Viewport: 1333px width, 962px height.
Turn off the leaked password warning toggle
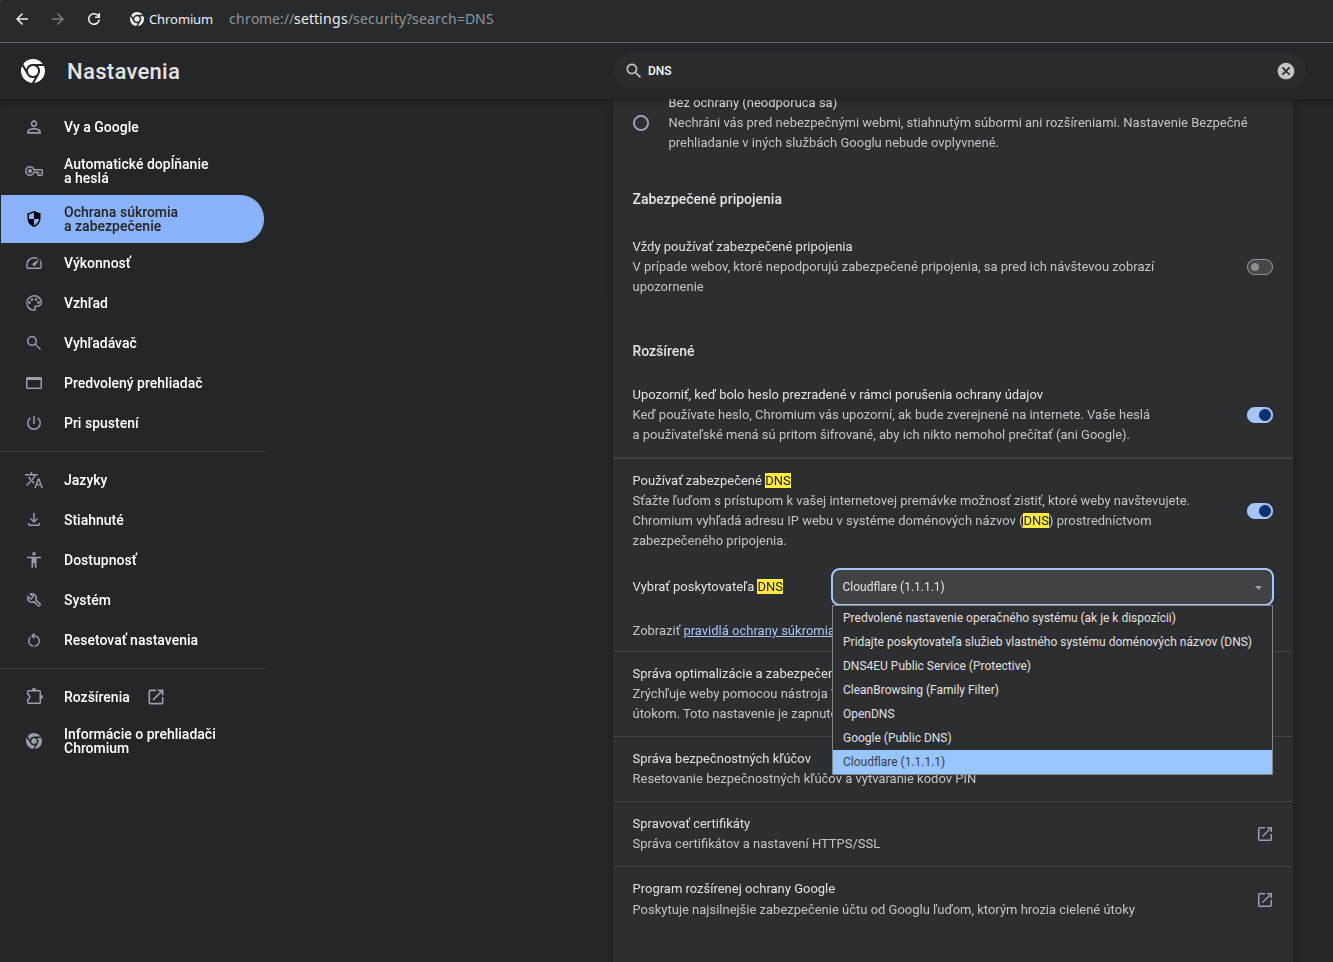click(1259, 415)
